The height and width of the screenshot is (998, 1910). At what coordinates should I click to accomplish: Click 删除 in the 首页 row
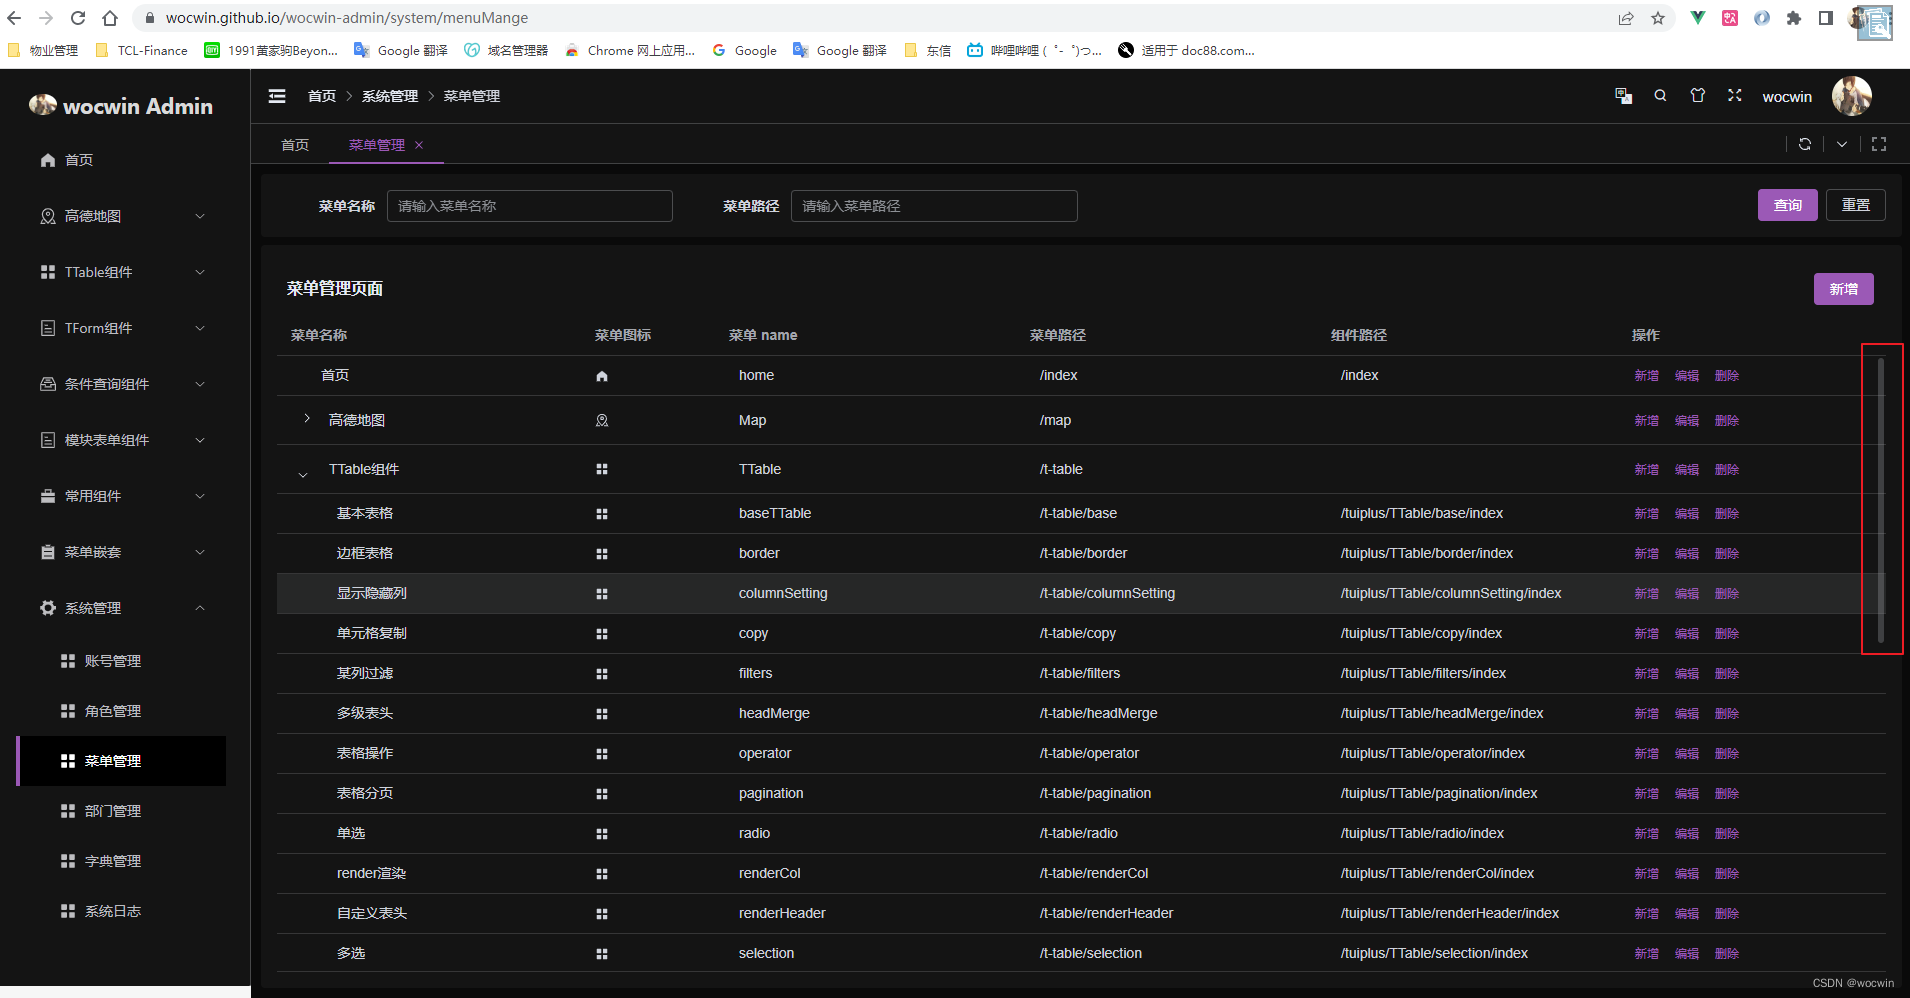pyautogui.click(x=1726, y=376)
